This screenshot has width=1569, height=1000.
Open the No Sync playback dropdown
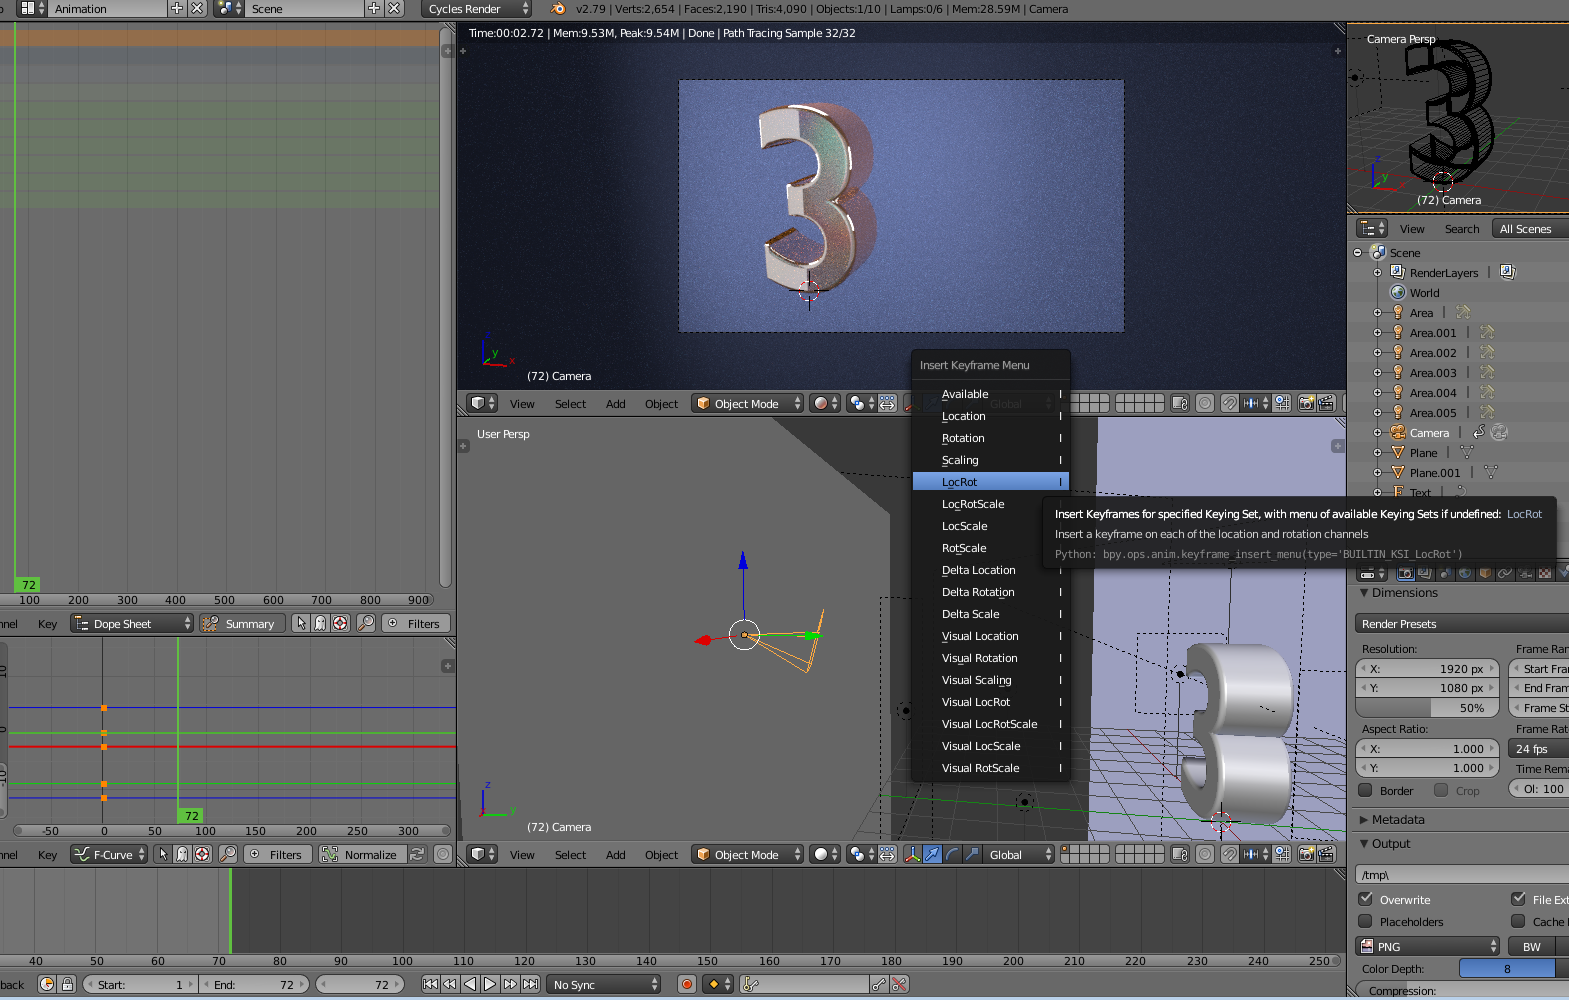tap(604, 984)
